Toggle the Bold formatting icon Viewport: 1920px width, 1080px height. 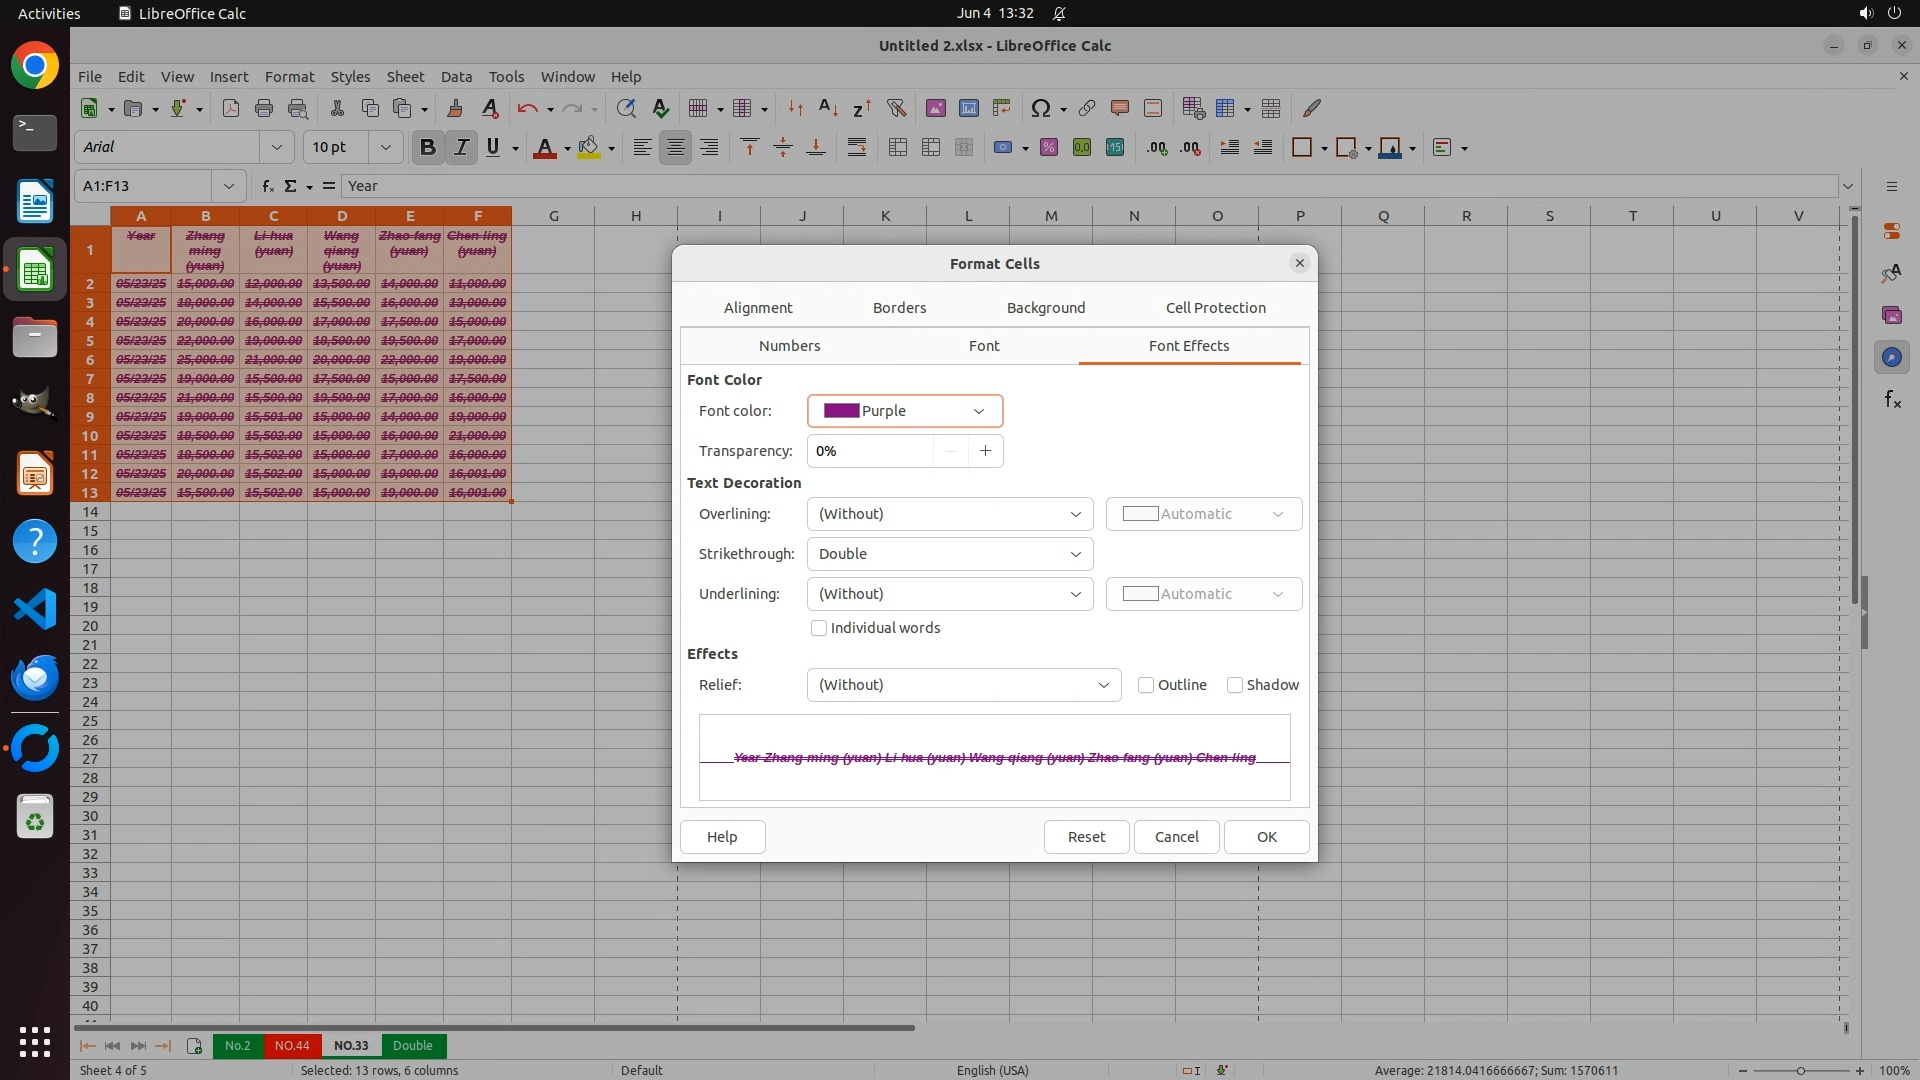[x=428, y=148]
